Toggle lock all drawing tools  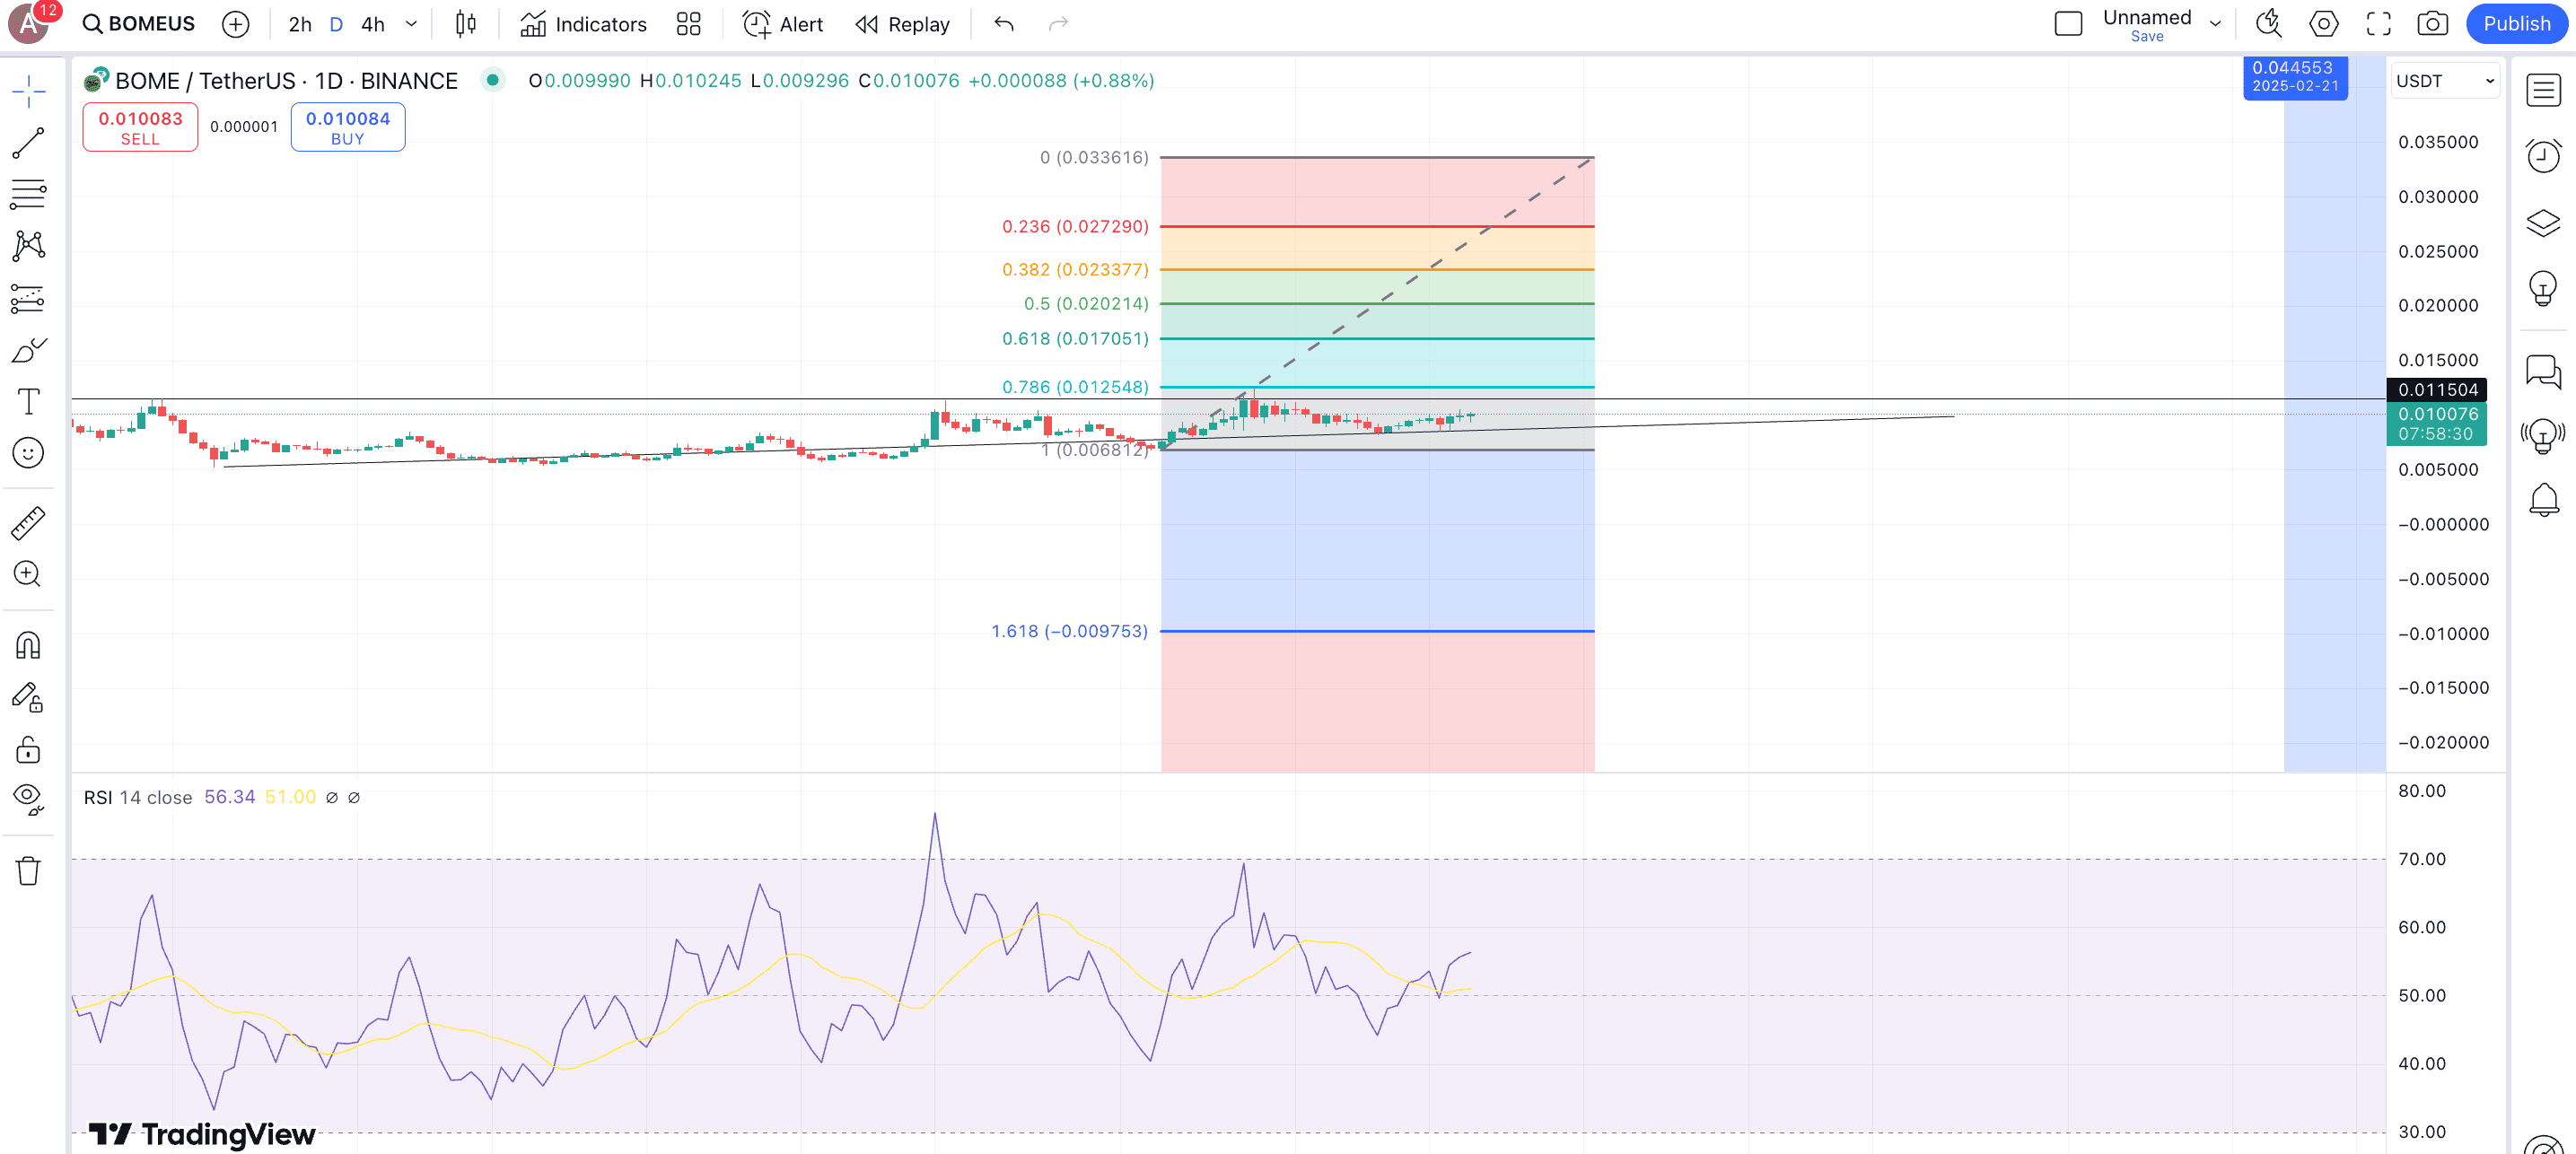[28, 749]
